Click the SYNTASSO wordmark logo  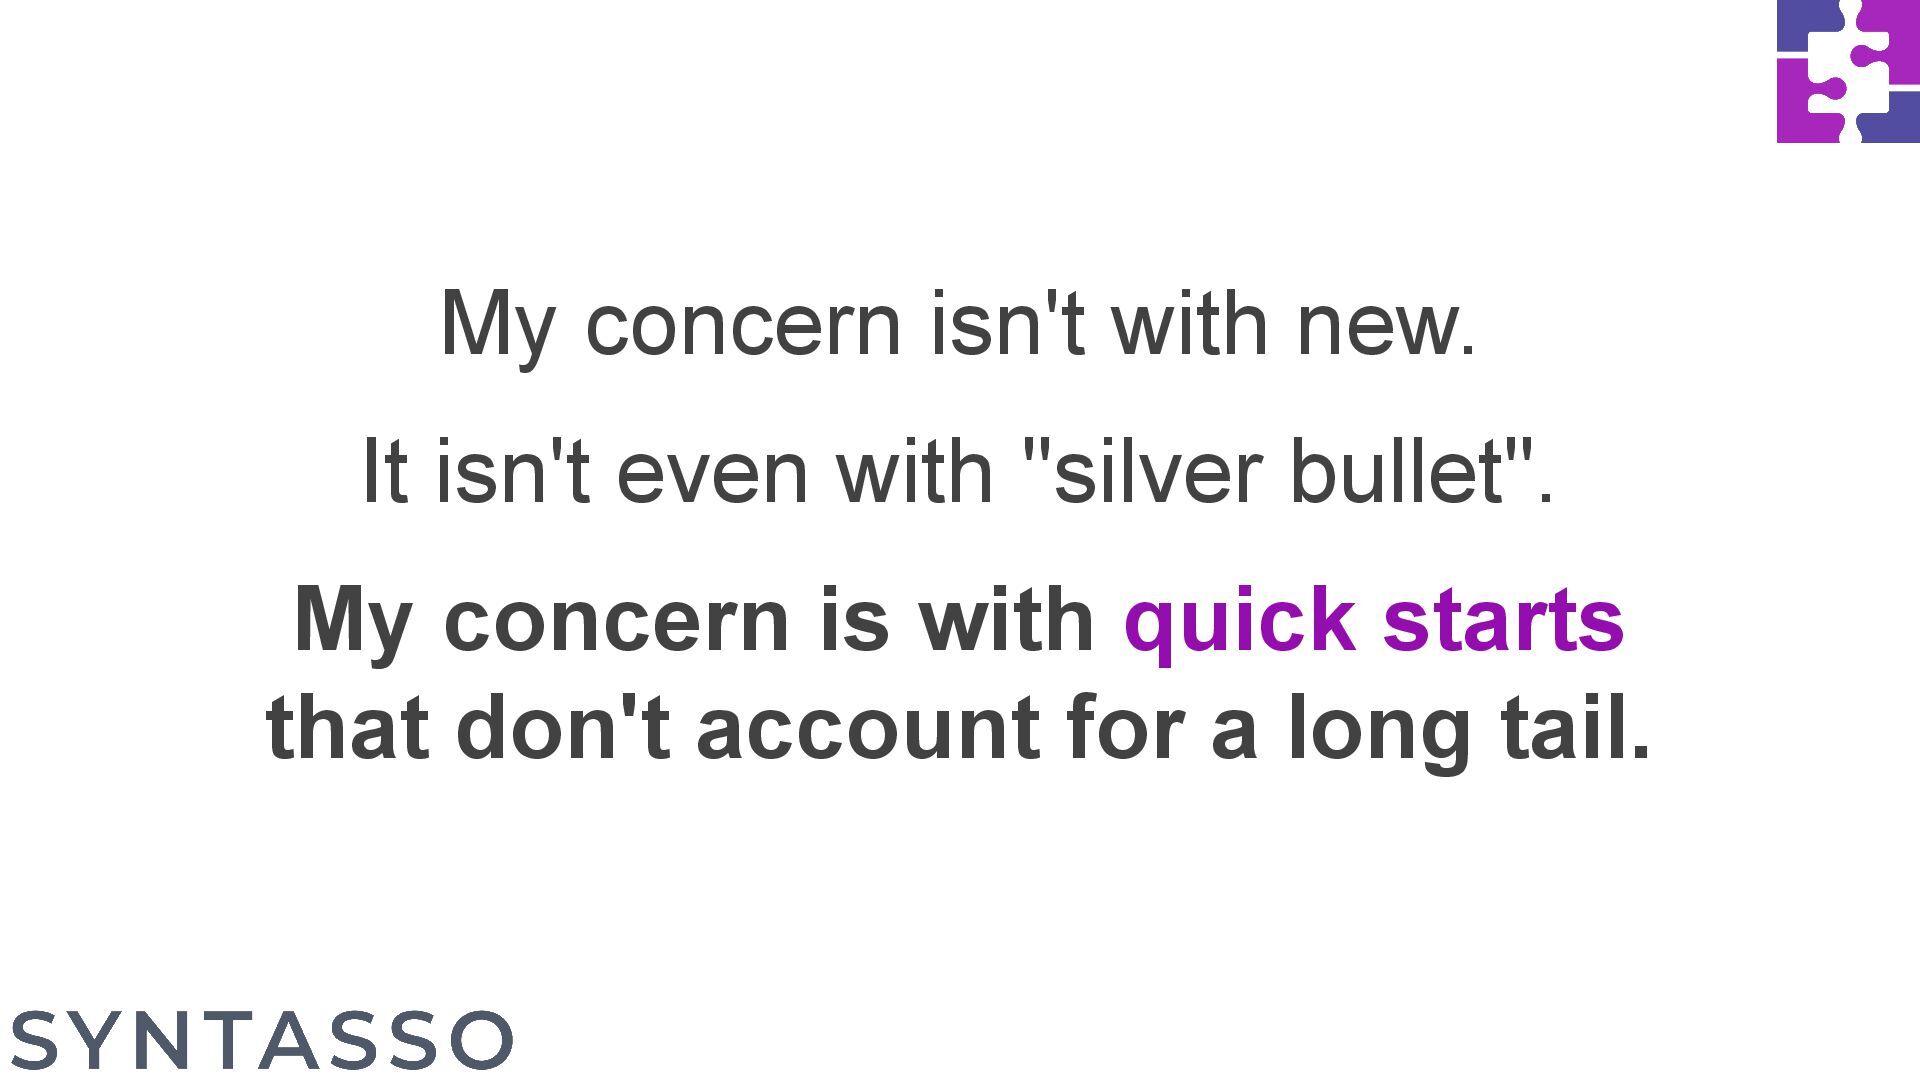(262, 1040)
